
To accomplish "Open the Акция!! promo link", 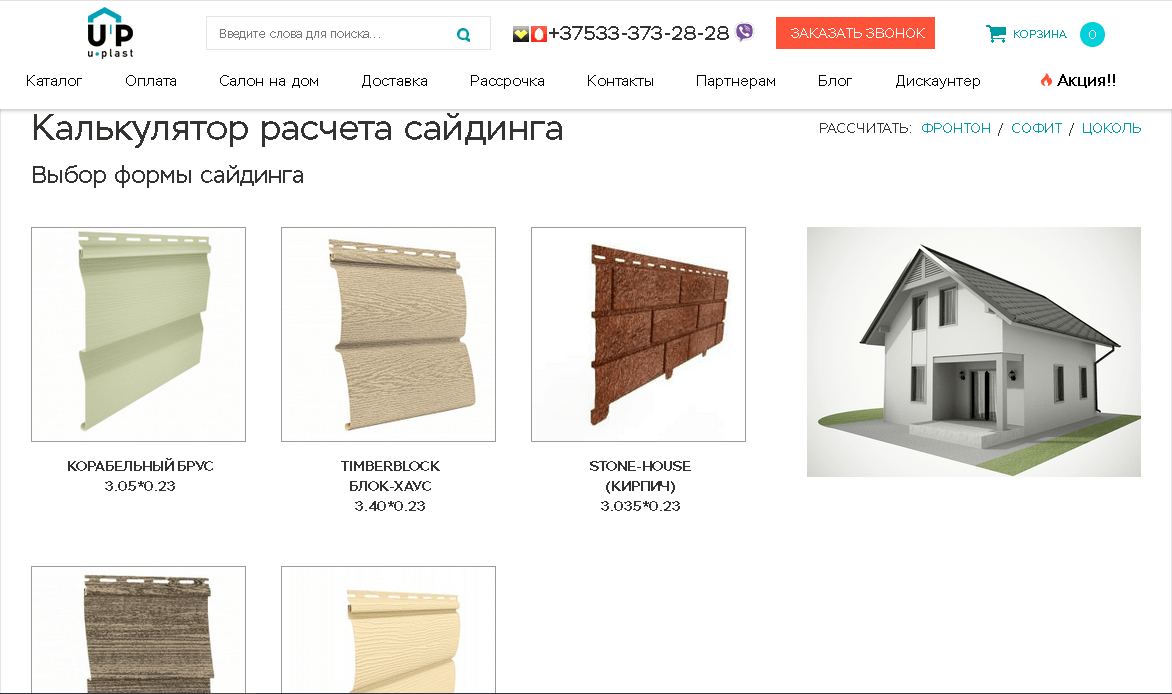I will (x=1079, y=80).
